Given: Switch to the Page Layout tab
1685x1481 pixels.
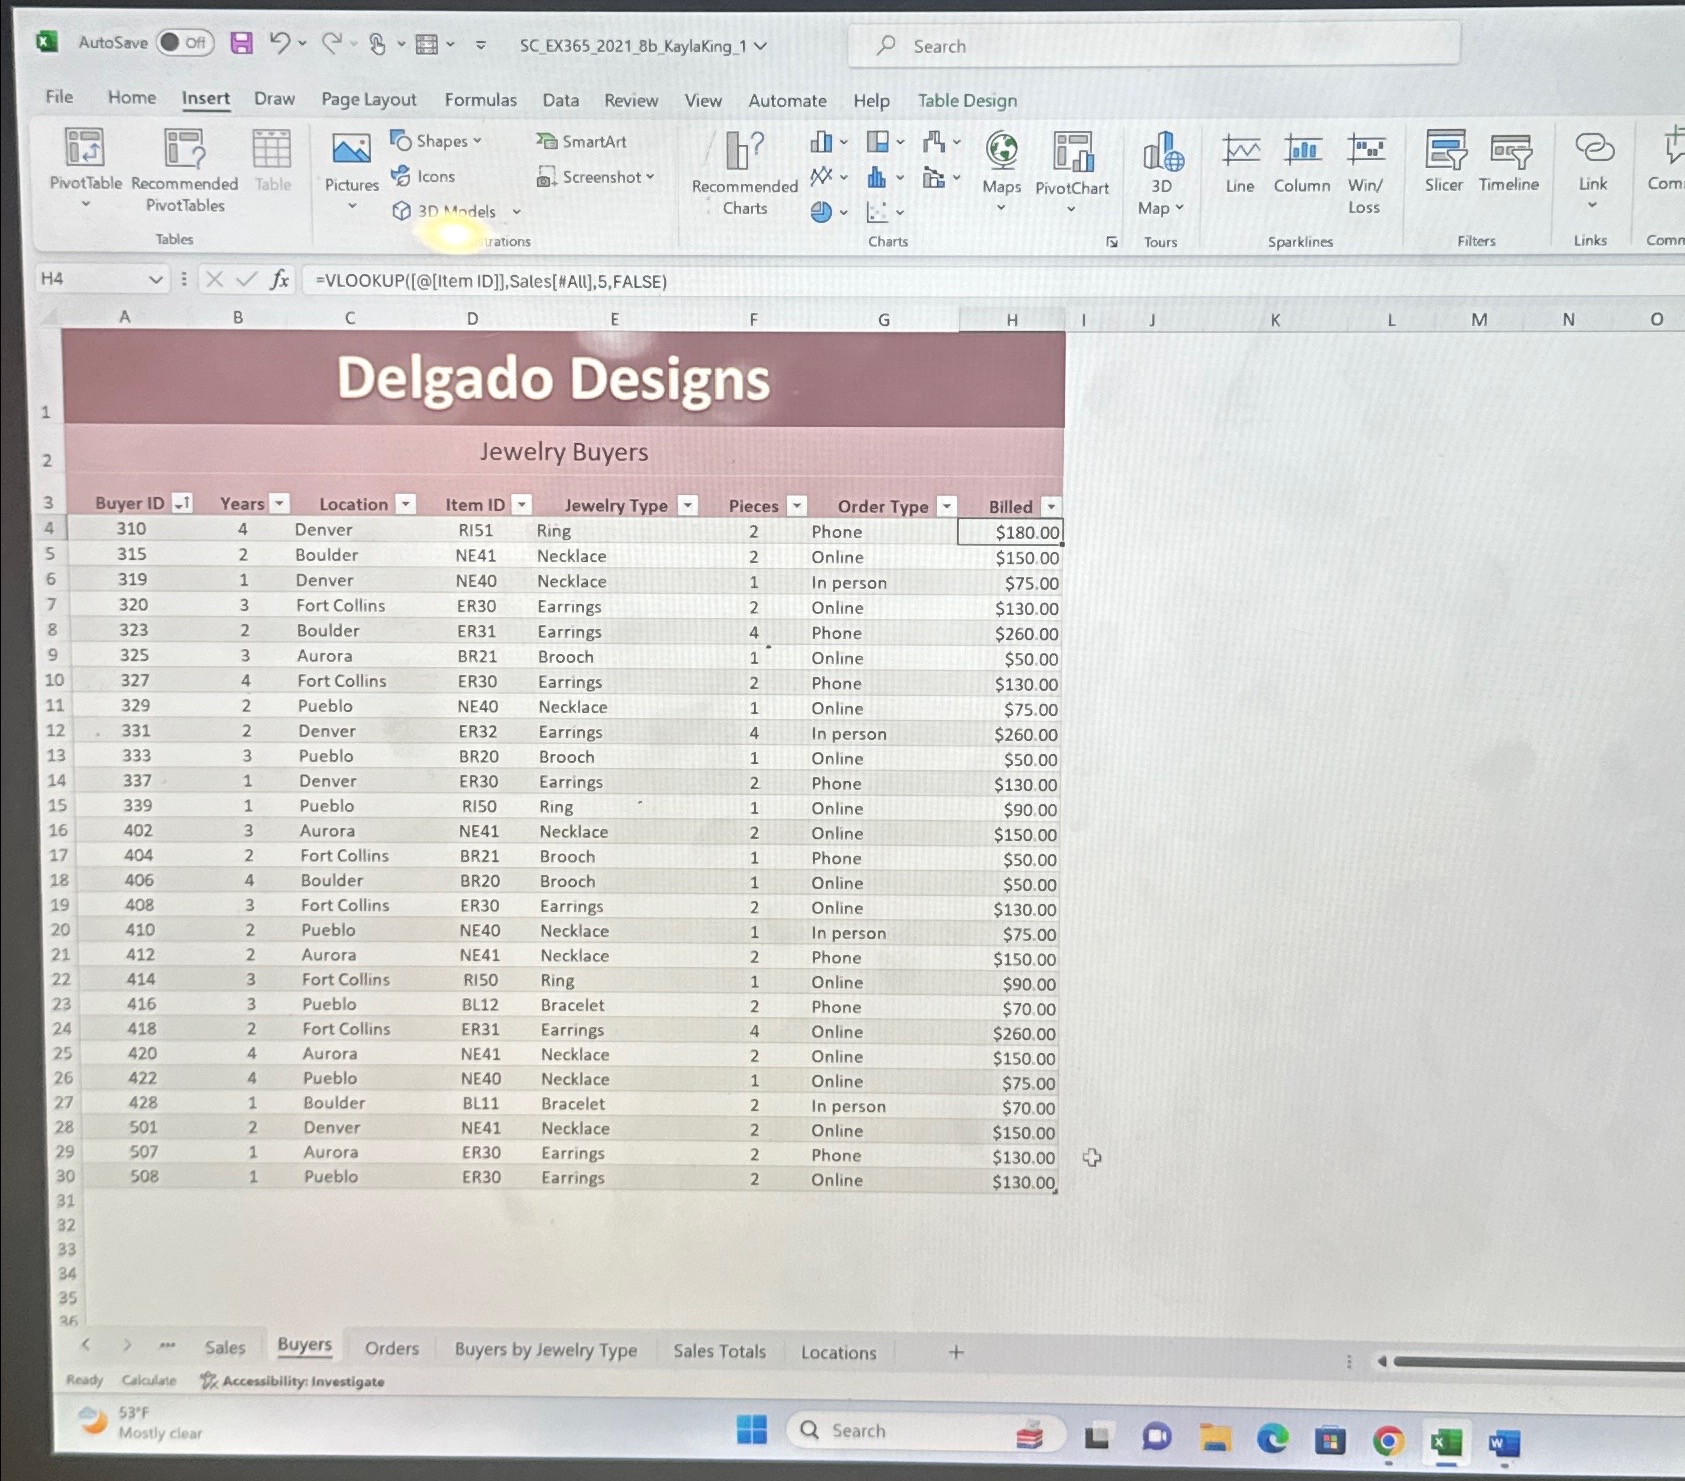Looking at the screenshot, I should coord(368,99).
